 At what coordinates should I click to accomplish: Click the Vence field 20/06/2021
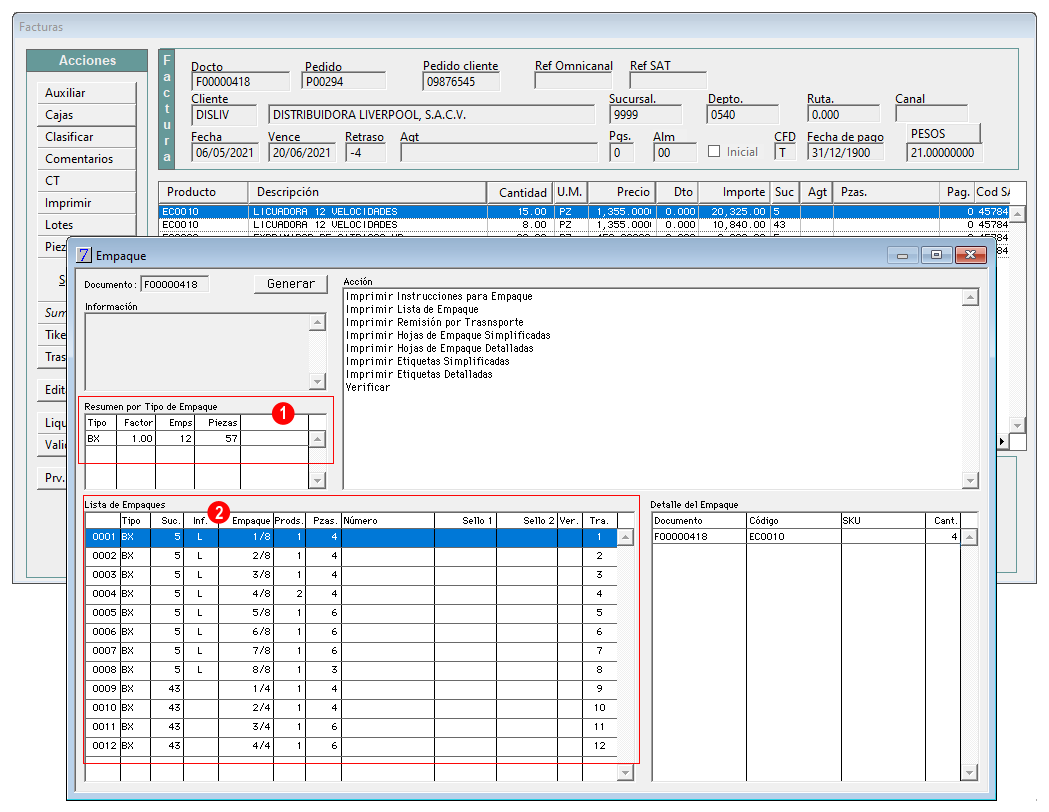pyautogui.click(x=302, y=153)
